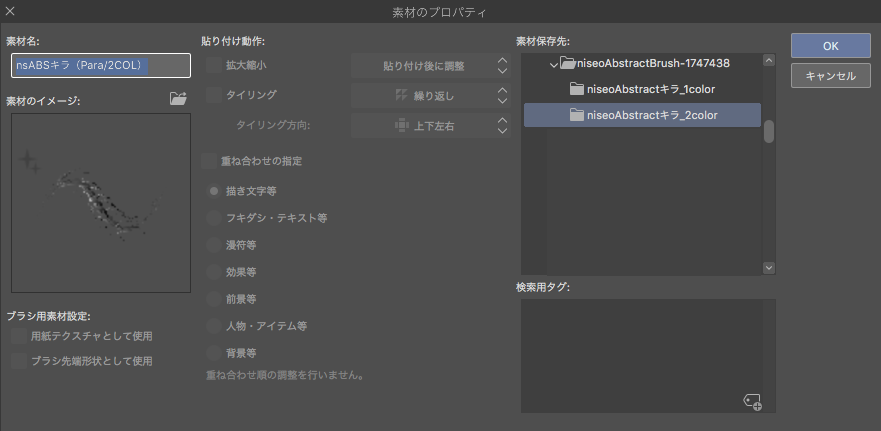This screenshot has height=431, width=881.
Task: Open the 貼り付け後に調整 dropdown
Action: point(431,66)
